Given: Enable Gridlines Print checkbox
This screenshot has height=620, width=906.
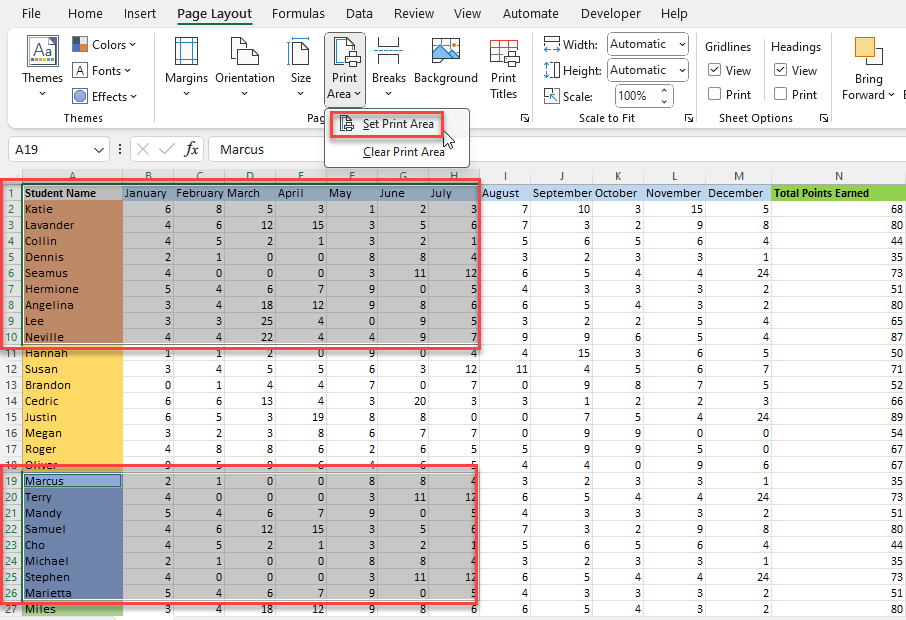Looking at the screenshot, I should tap(715, 94).
